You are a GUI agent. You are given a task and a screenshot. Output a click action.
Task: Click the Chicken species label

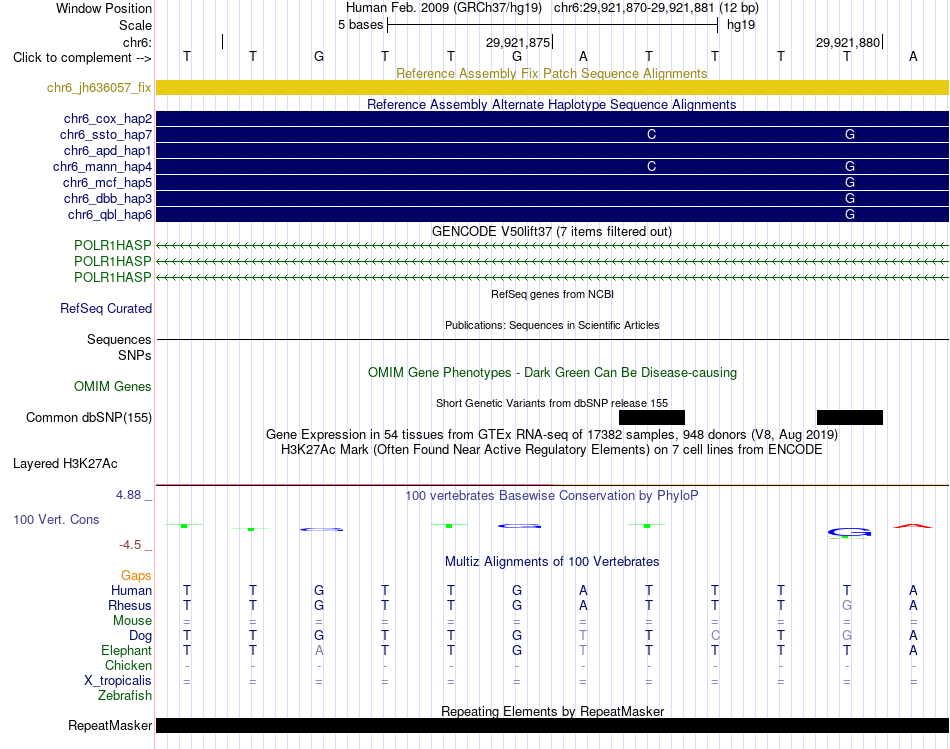pos(128,666)
